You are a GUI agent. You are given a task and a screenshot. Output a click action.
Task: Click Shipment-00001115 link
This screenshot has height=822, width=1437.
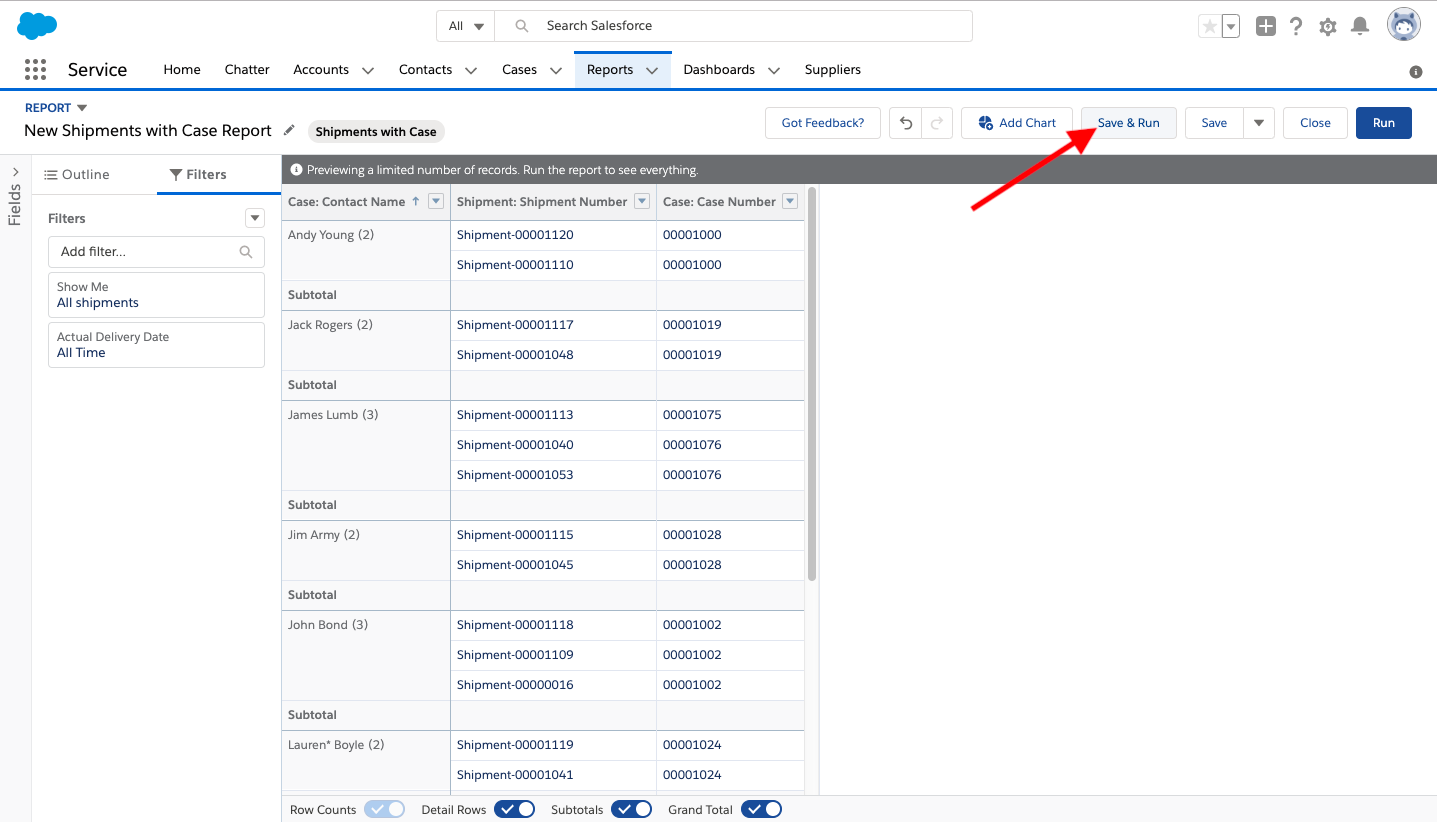coord(515,535)
